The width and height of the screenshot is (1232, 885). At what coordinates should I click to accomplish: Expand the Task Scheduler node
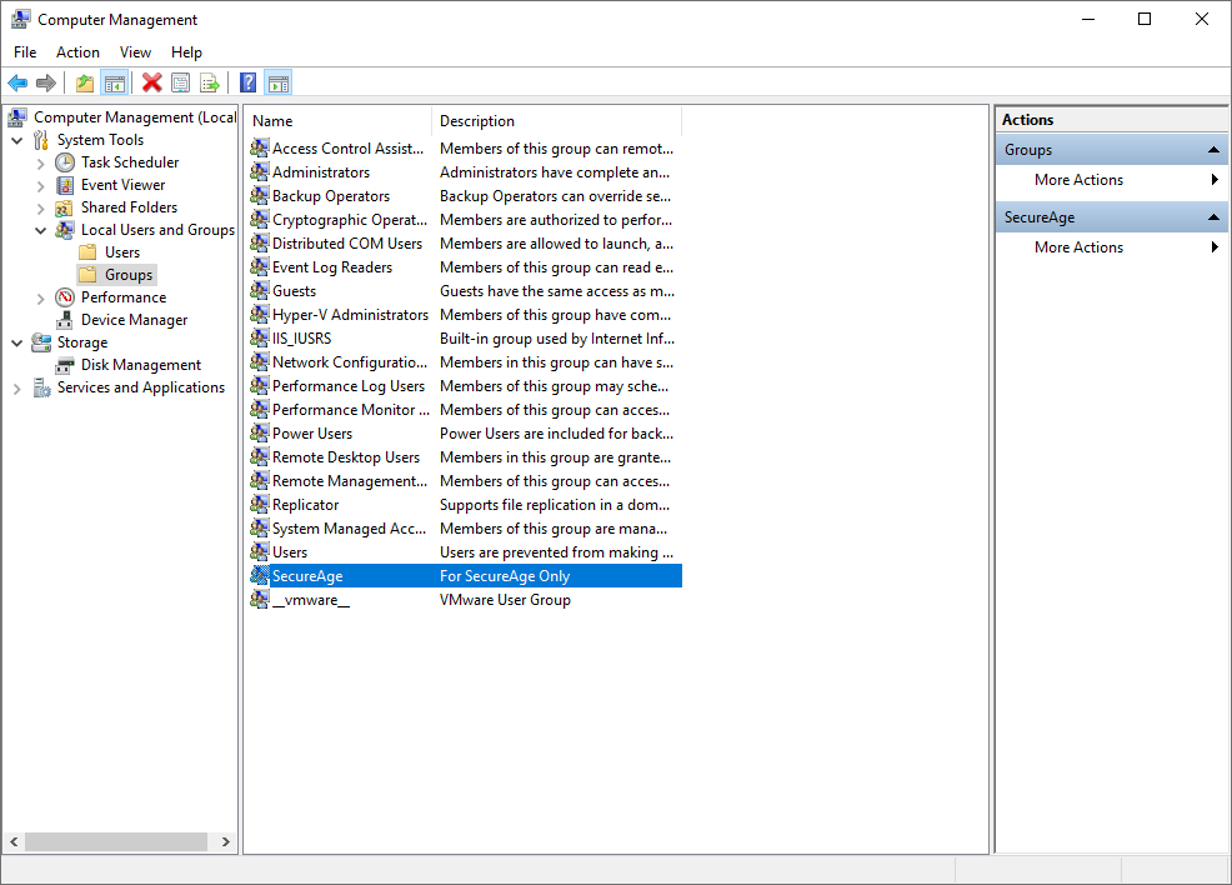41,163
